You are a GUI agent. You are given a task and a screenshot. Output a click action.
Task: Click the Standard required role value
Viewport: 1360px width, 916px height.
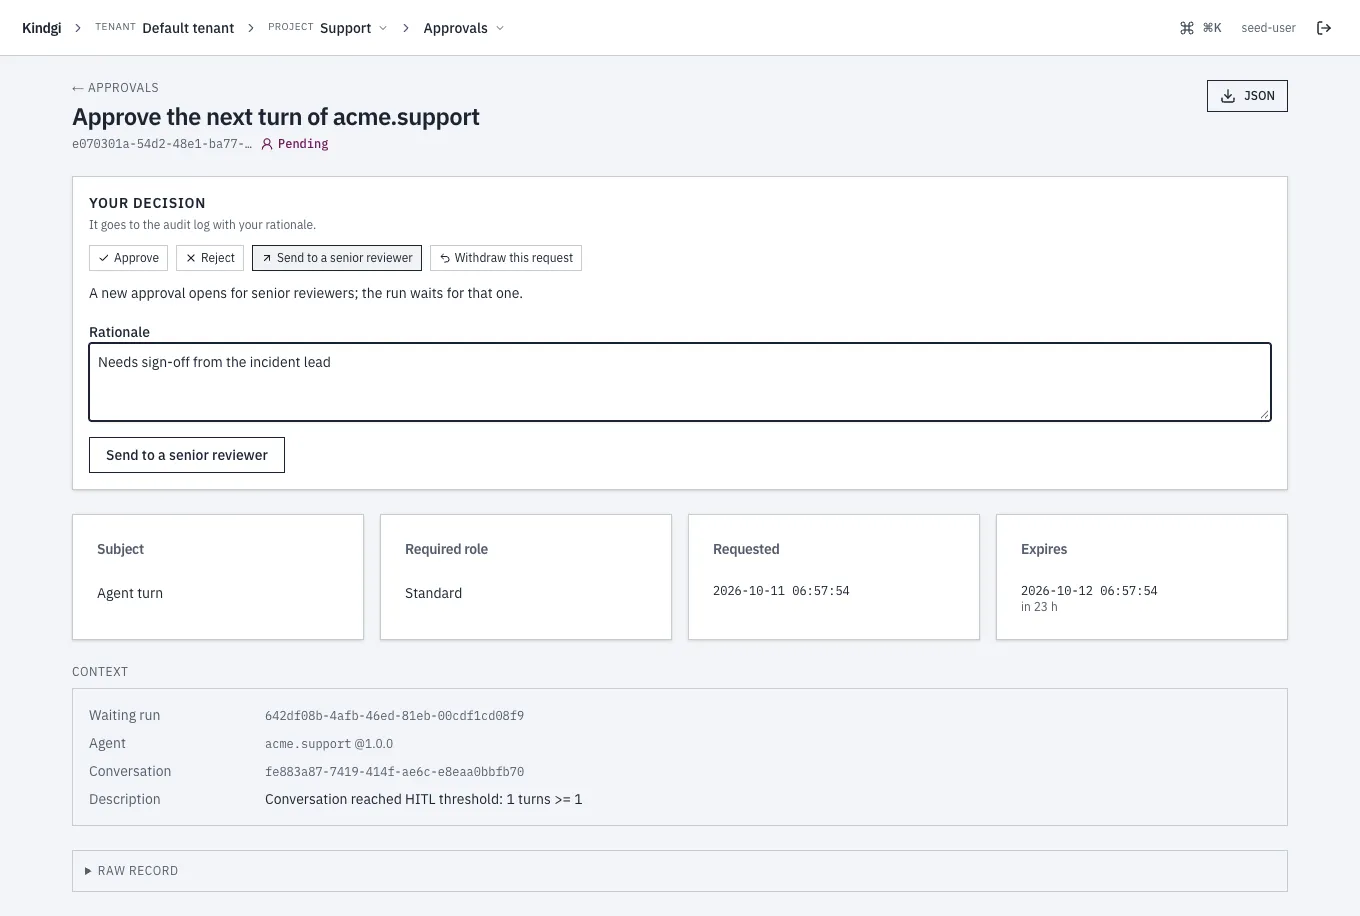point(433,593)
